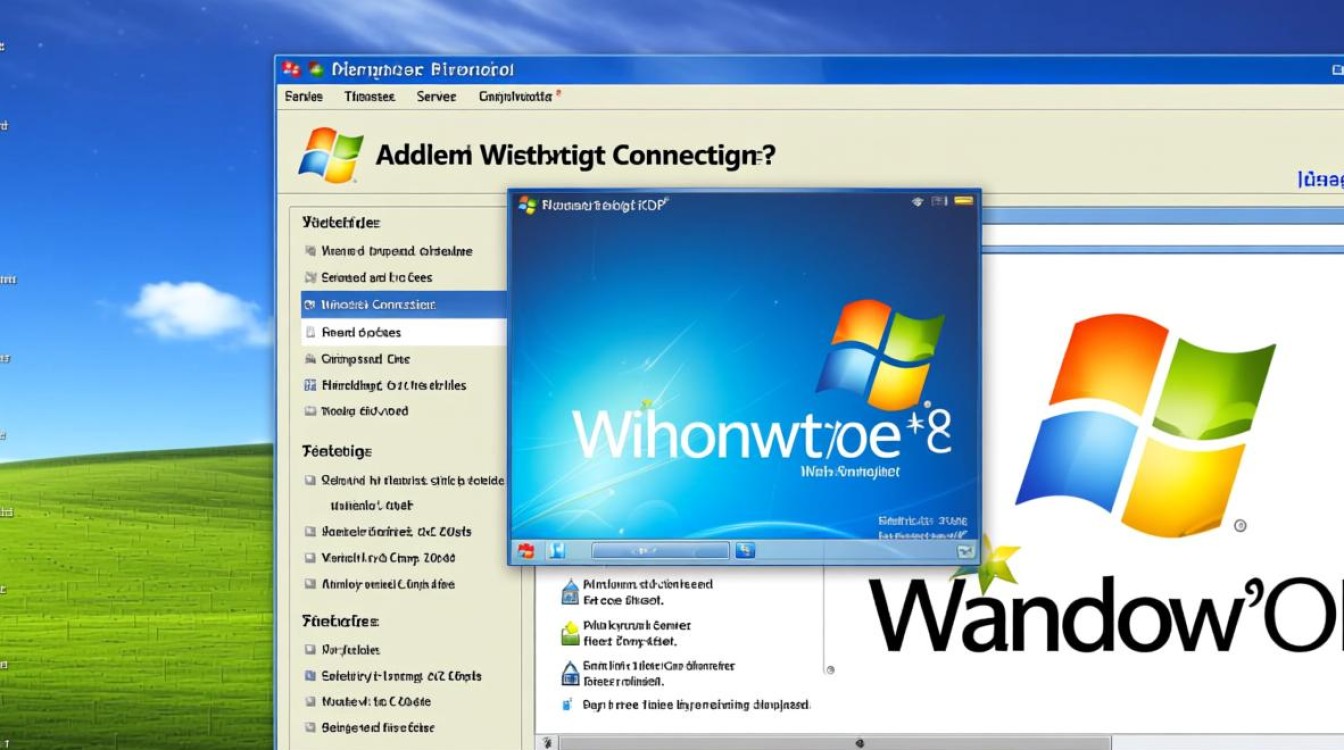Click the blue icon right of the inner taskbar button
The width and height of the screenshot is (1344, 750).
coord(744,550)
